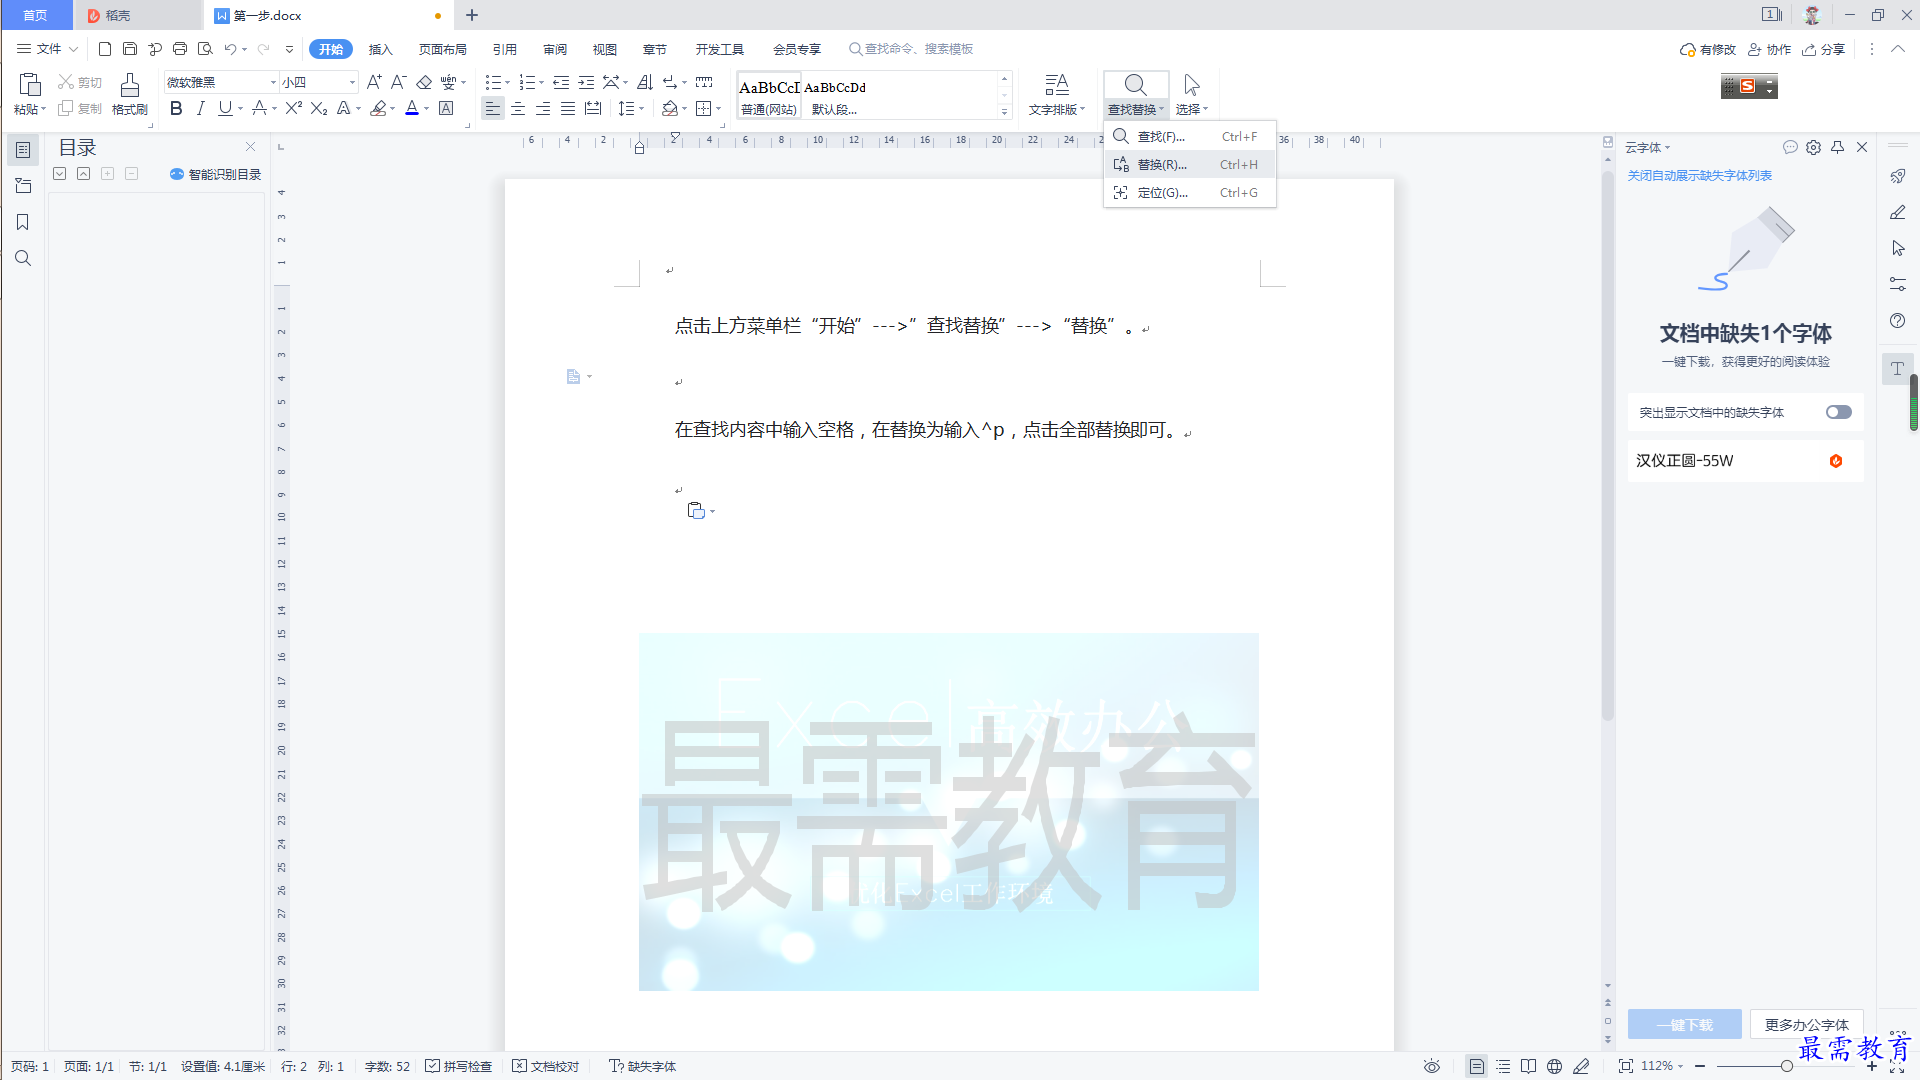Open the font color dropdown arrow
The image size is (1920, 1080).
(426, 108)
